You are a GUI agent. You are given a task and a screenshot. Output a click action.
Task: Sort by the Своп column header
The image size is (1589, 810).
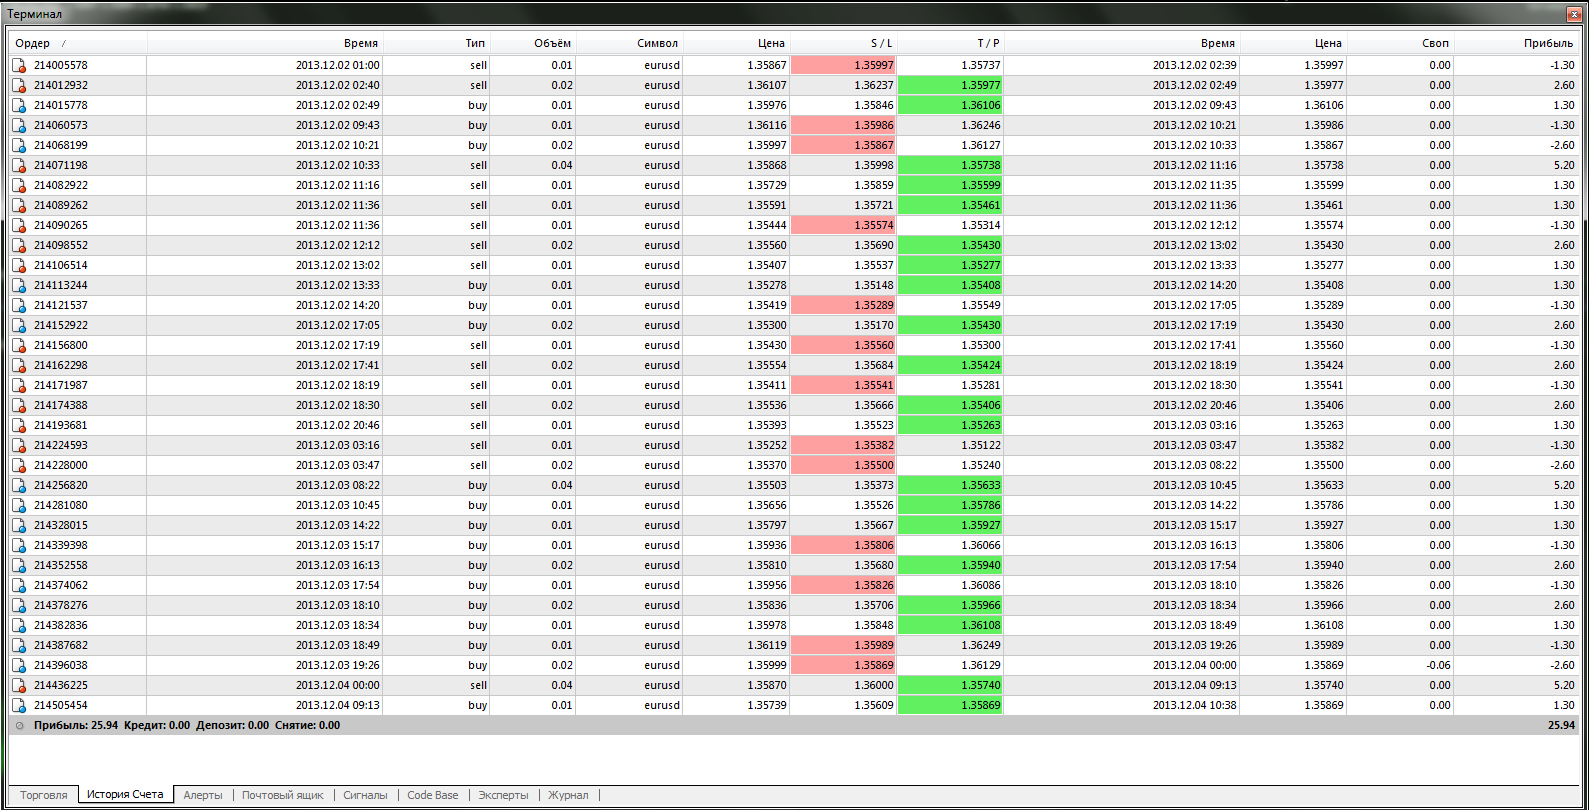click(1400, 43)
